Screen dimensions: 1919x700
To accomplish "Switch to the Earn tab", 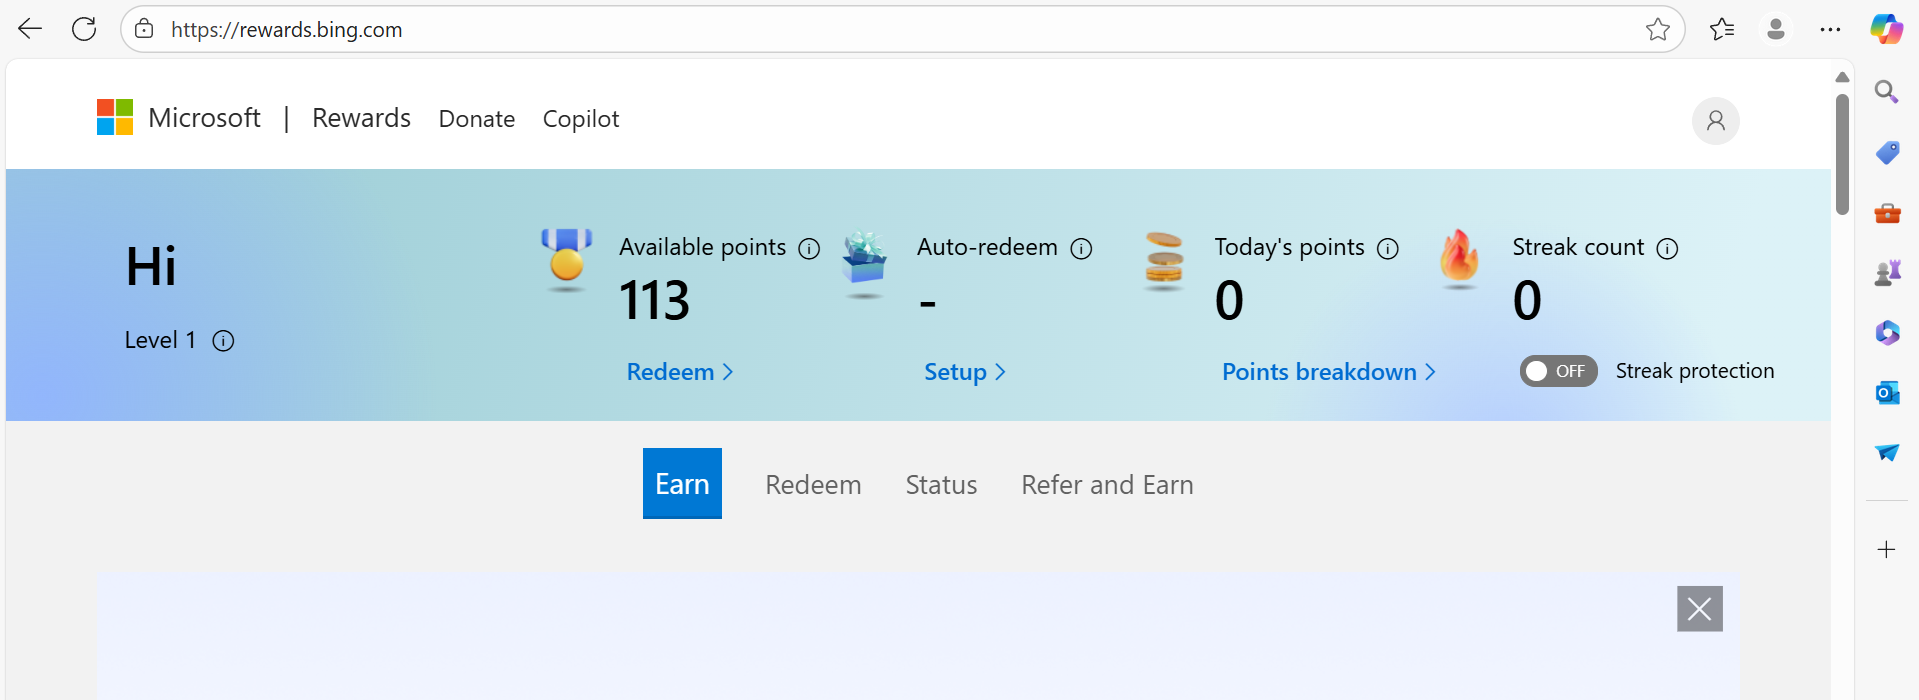I will click(x=682, y=484).
